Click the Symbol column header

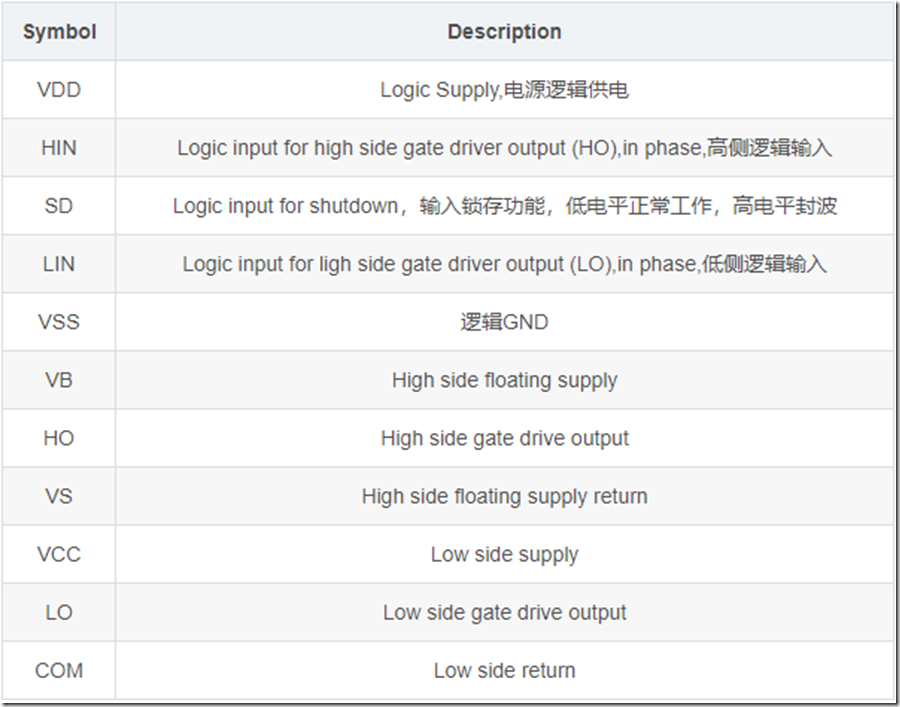click(x=59, y=32)
